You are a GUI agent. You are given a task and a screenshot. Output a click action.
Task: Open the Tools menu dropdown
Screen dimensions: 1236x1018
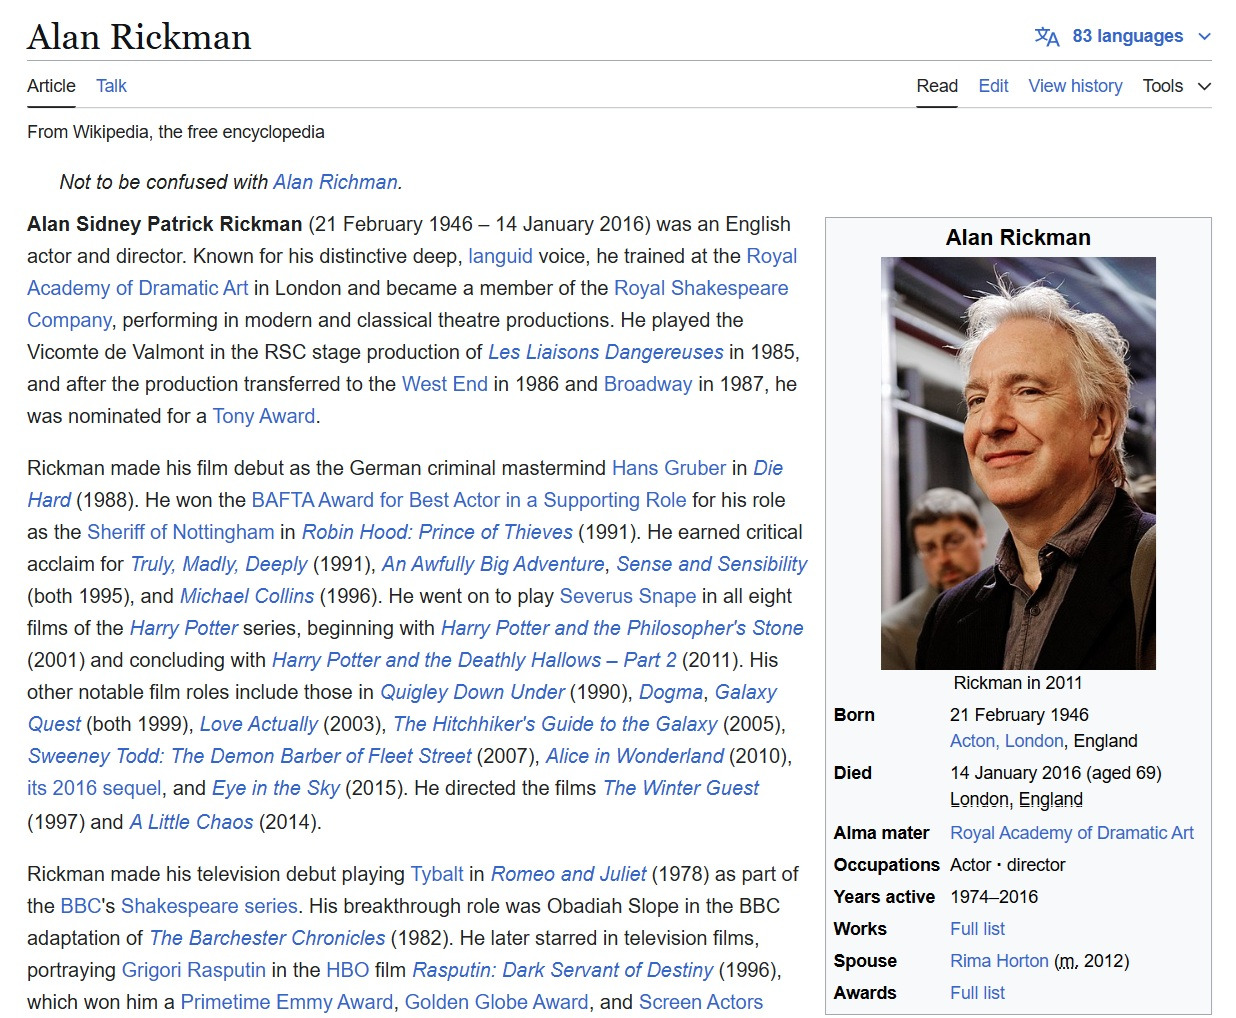1177,86
